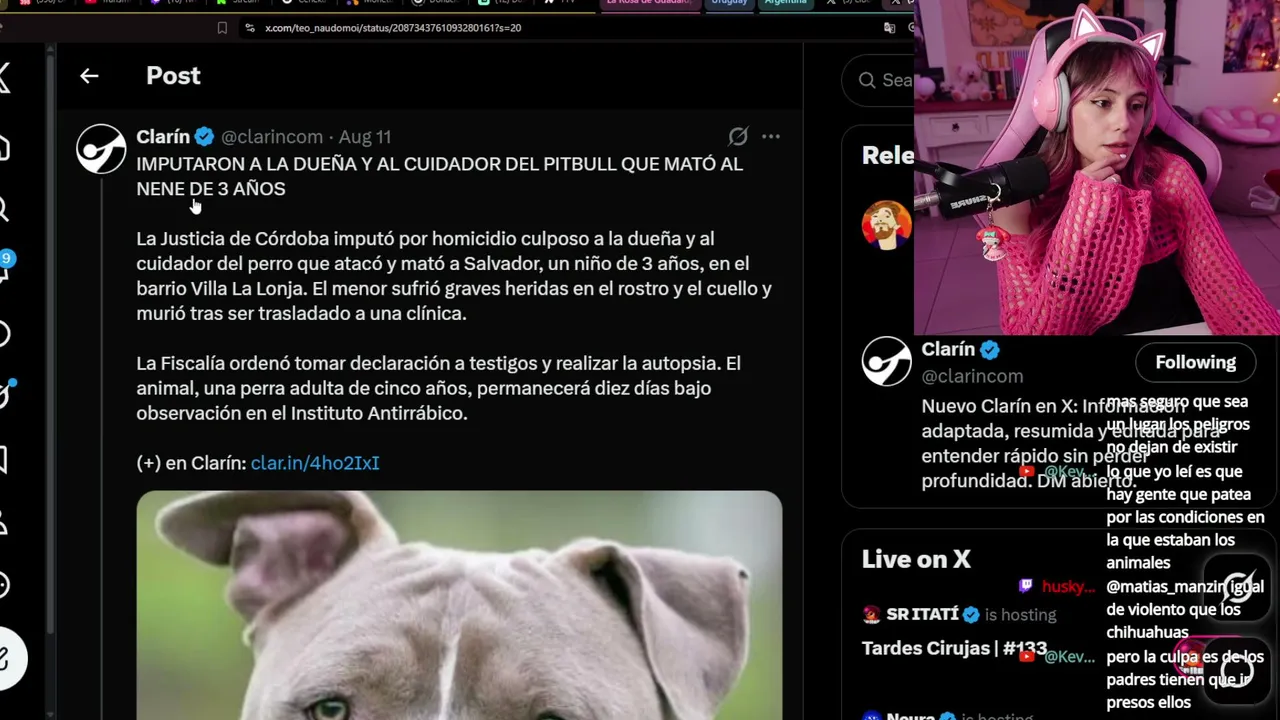The width and height of the screenshot is (1280, 720).
Task: Go back using the arrow beside Post
Action: (x=89, y=76)
